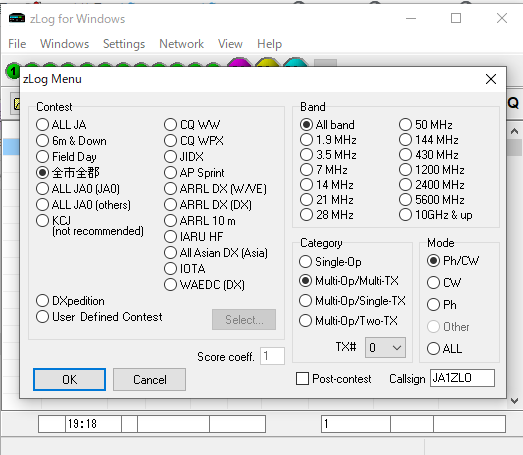Open the View menu
Viewport: 523px width, 455px height.
(x=230, y=44)
